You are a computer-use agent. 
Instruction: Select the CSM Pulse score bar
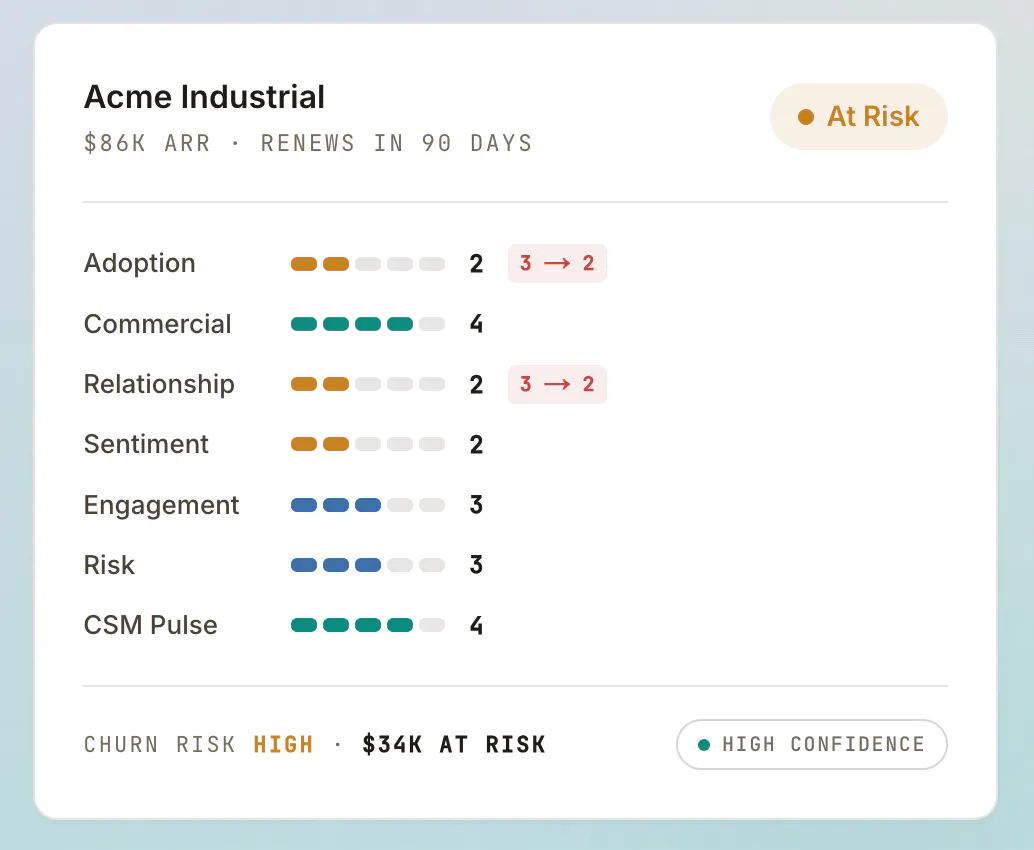tap(368, 625)
